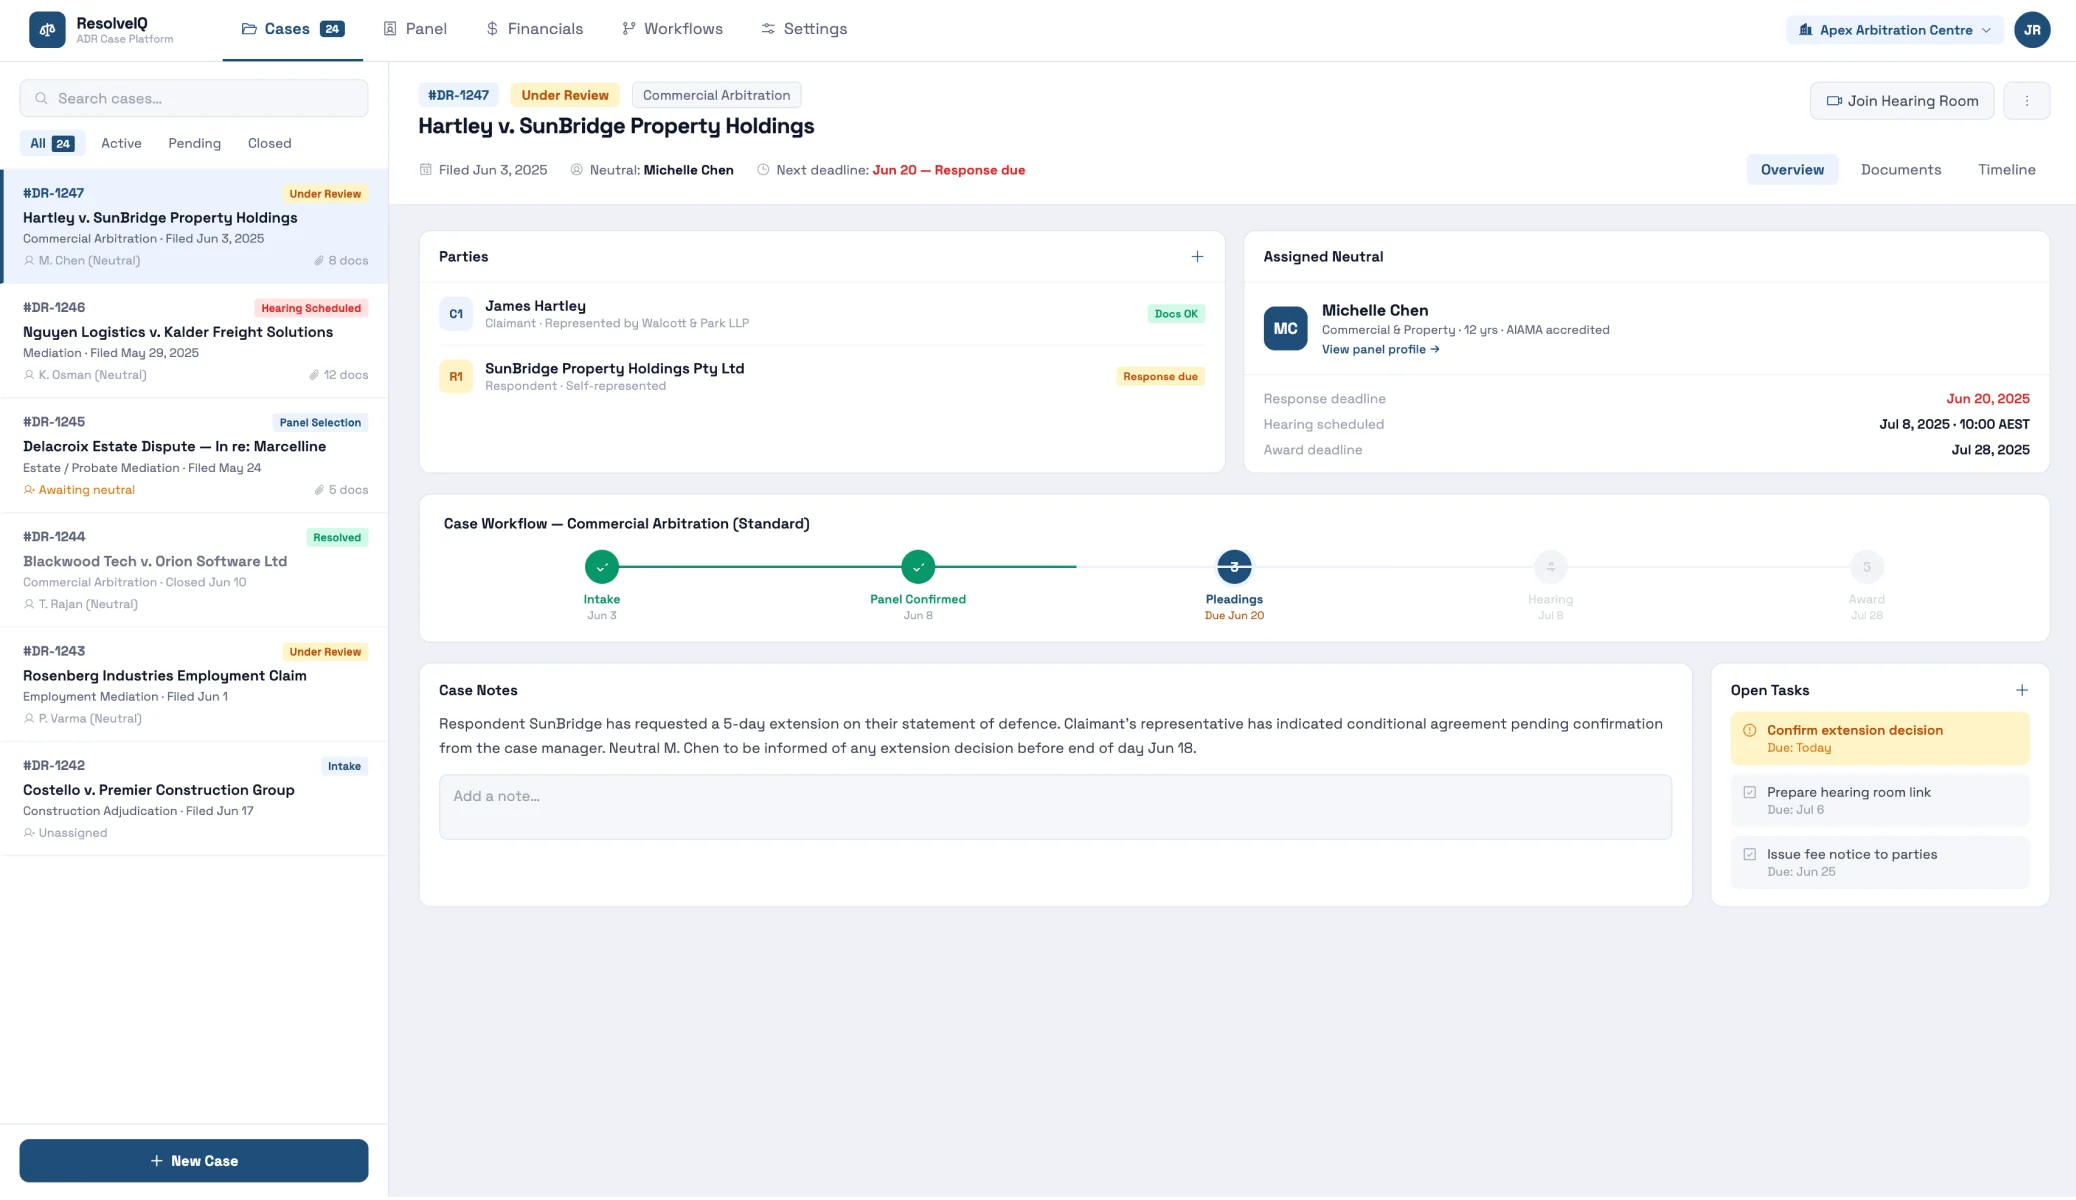Open the Workflows tab
This screenshot has height=1200, width=2076.
tap(672, 29)
